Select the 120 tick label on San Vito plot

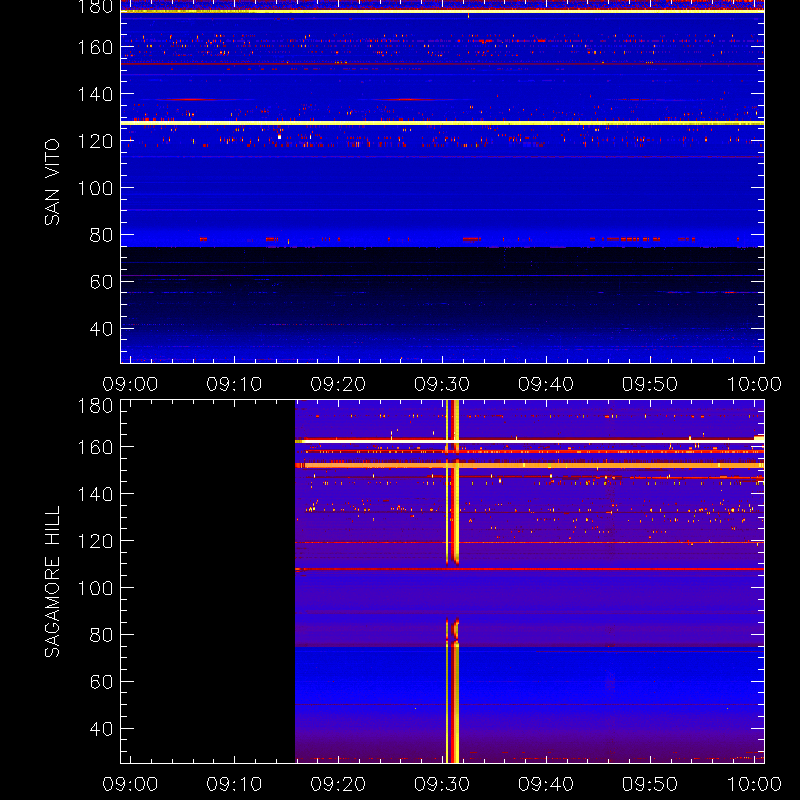click(95, 141)
